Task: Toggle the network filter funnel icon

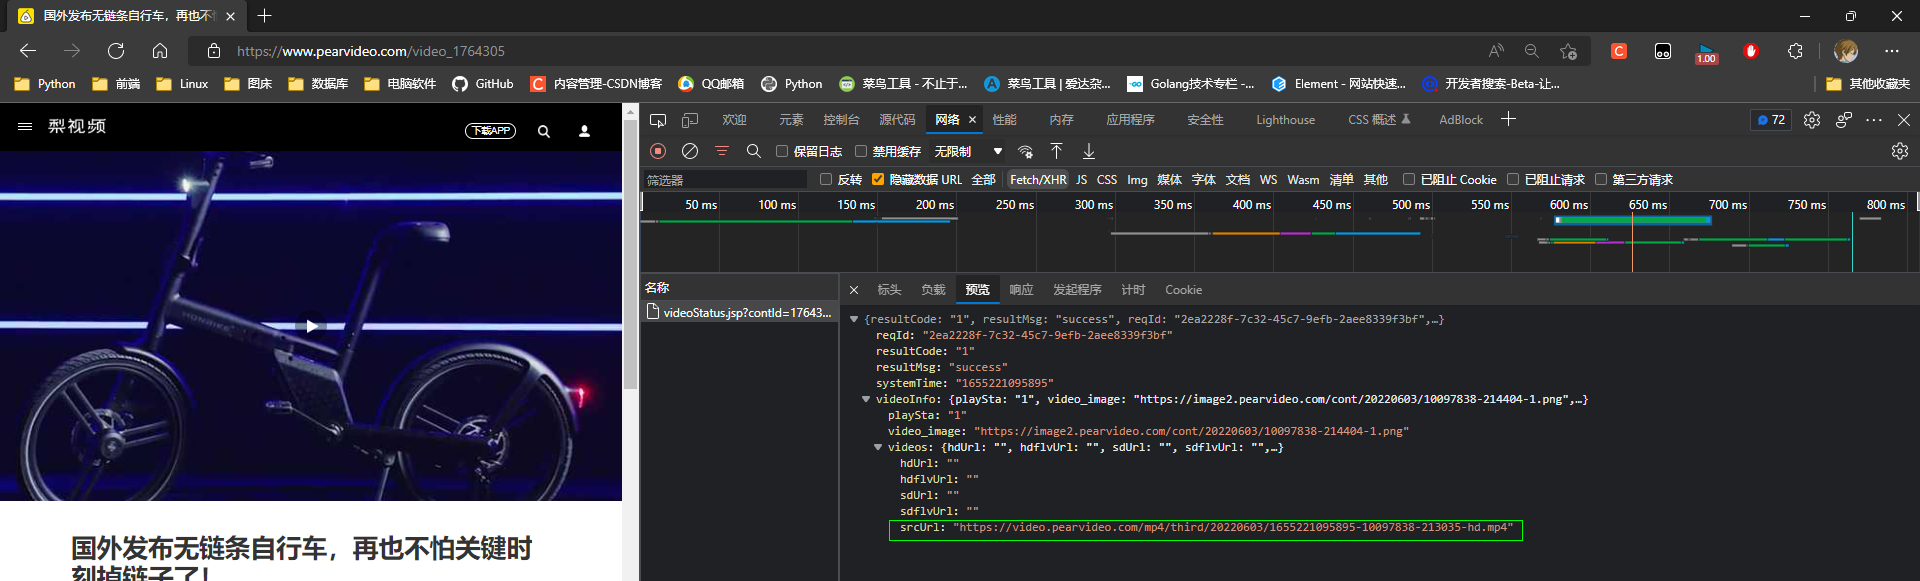Action: click(722, 151)
